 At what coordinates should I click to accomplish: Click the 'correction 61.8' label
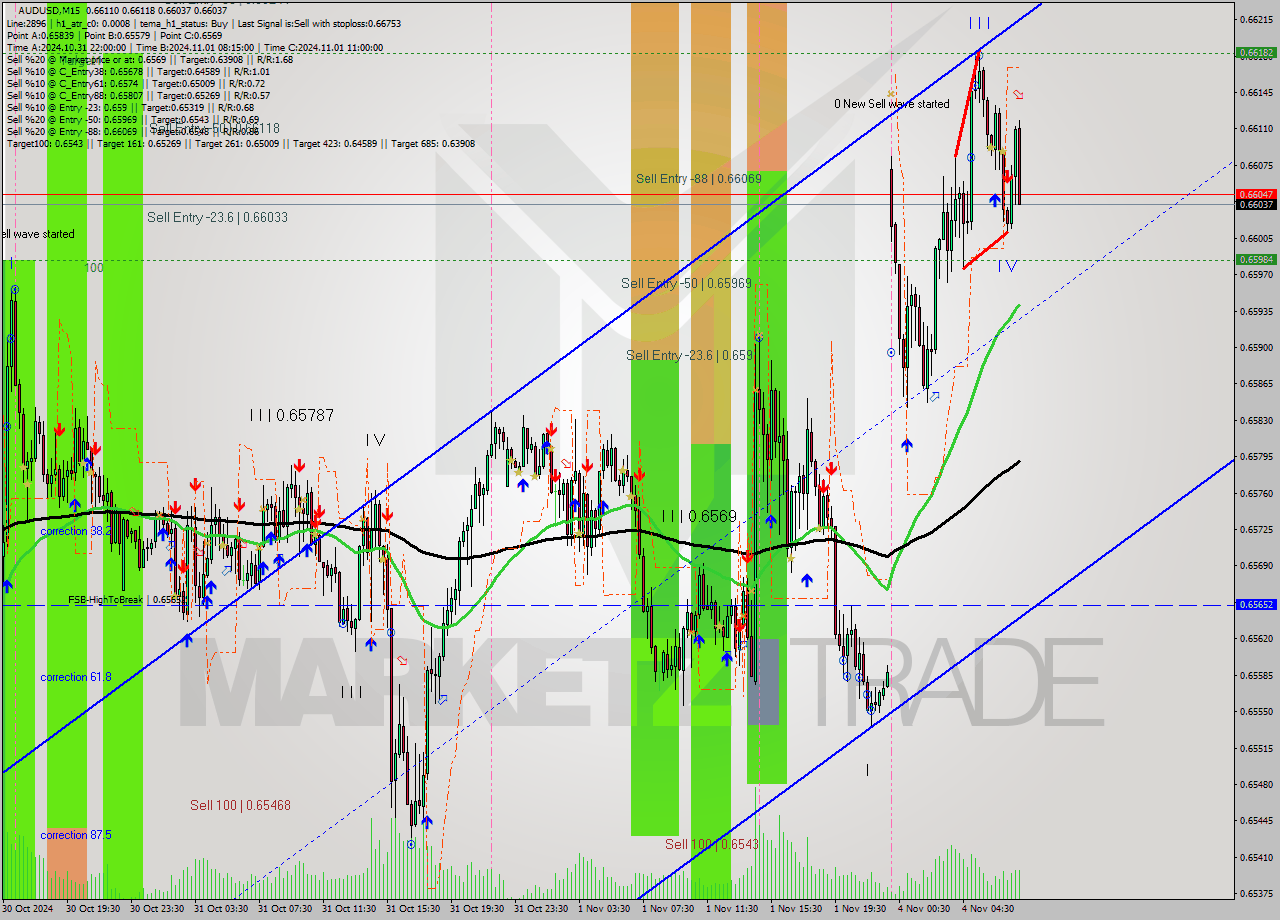[x=76, y=677]
